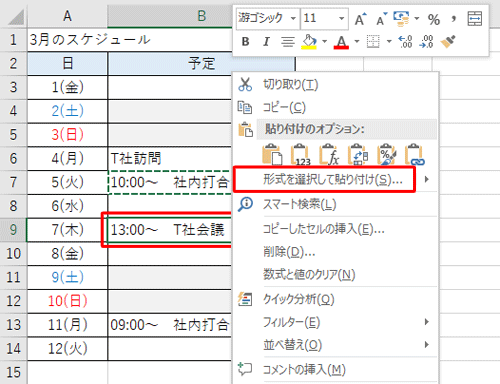
Task: Select Paste Formulas fx icon
Action: [329, 154]
